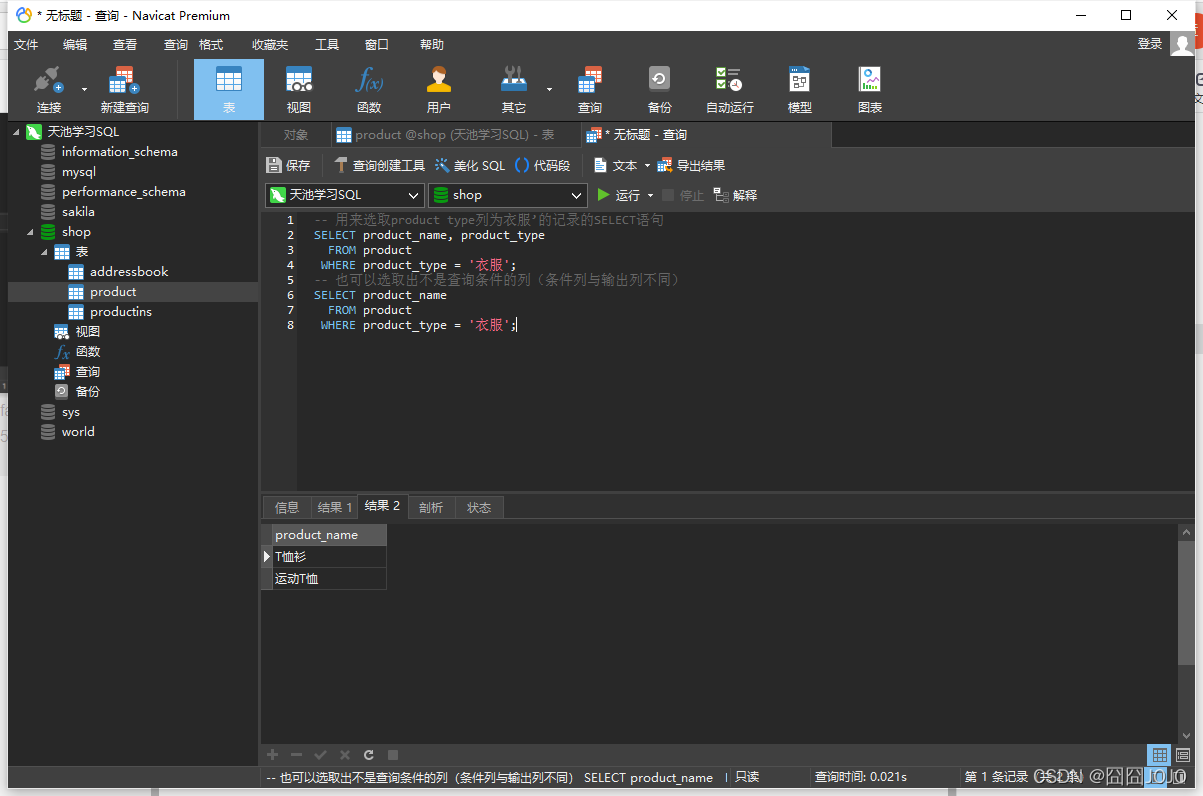The height and width of the screenshot is (796, 1203).
Task: Click the product_name column header
Action: click(329, 535)
